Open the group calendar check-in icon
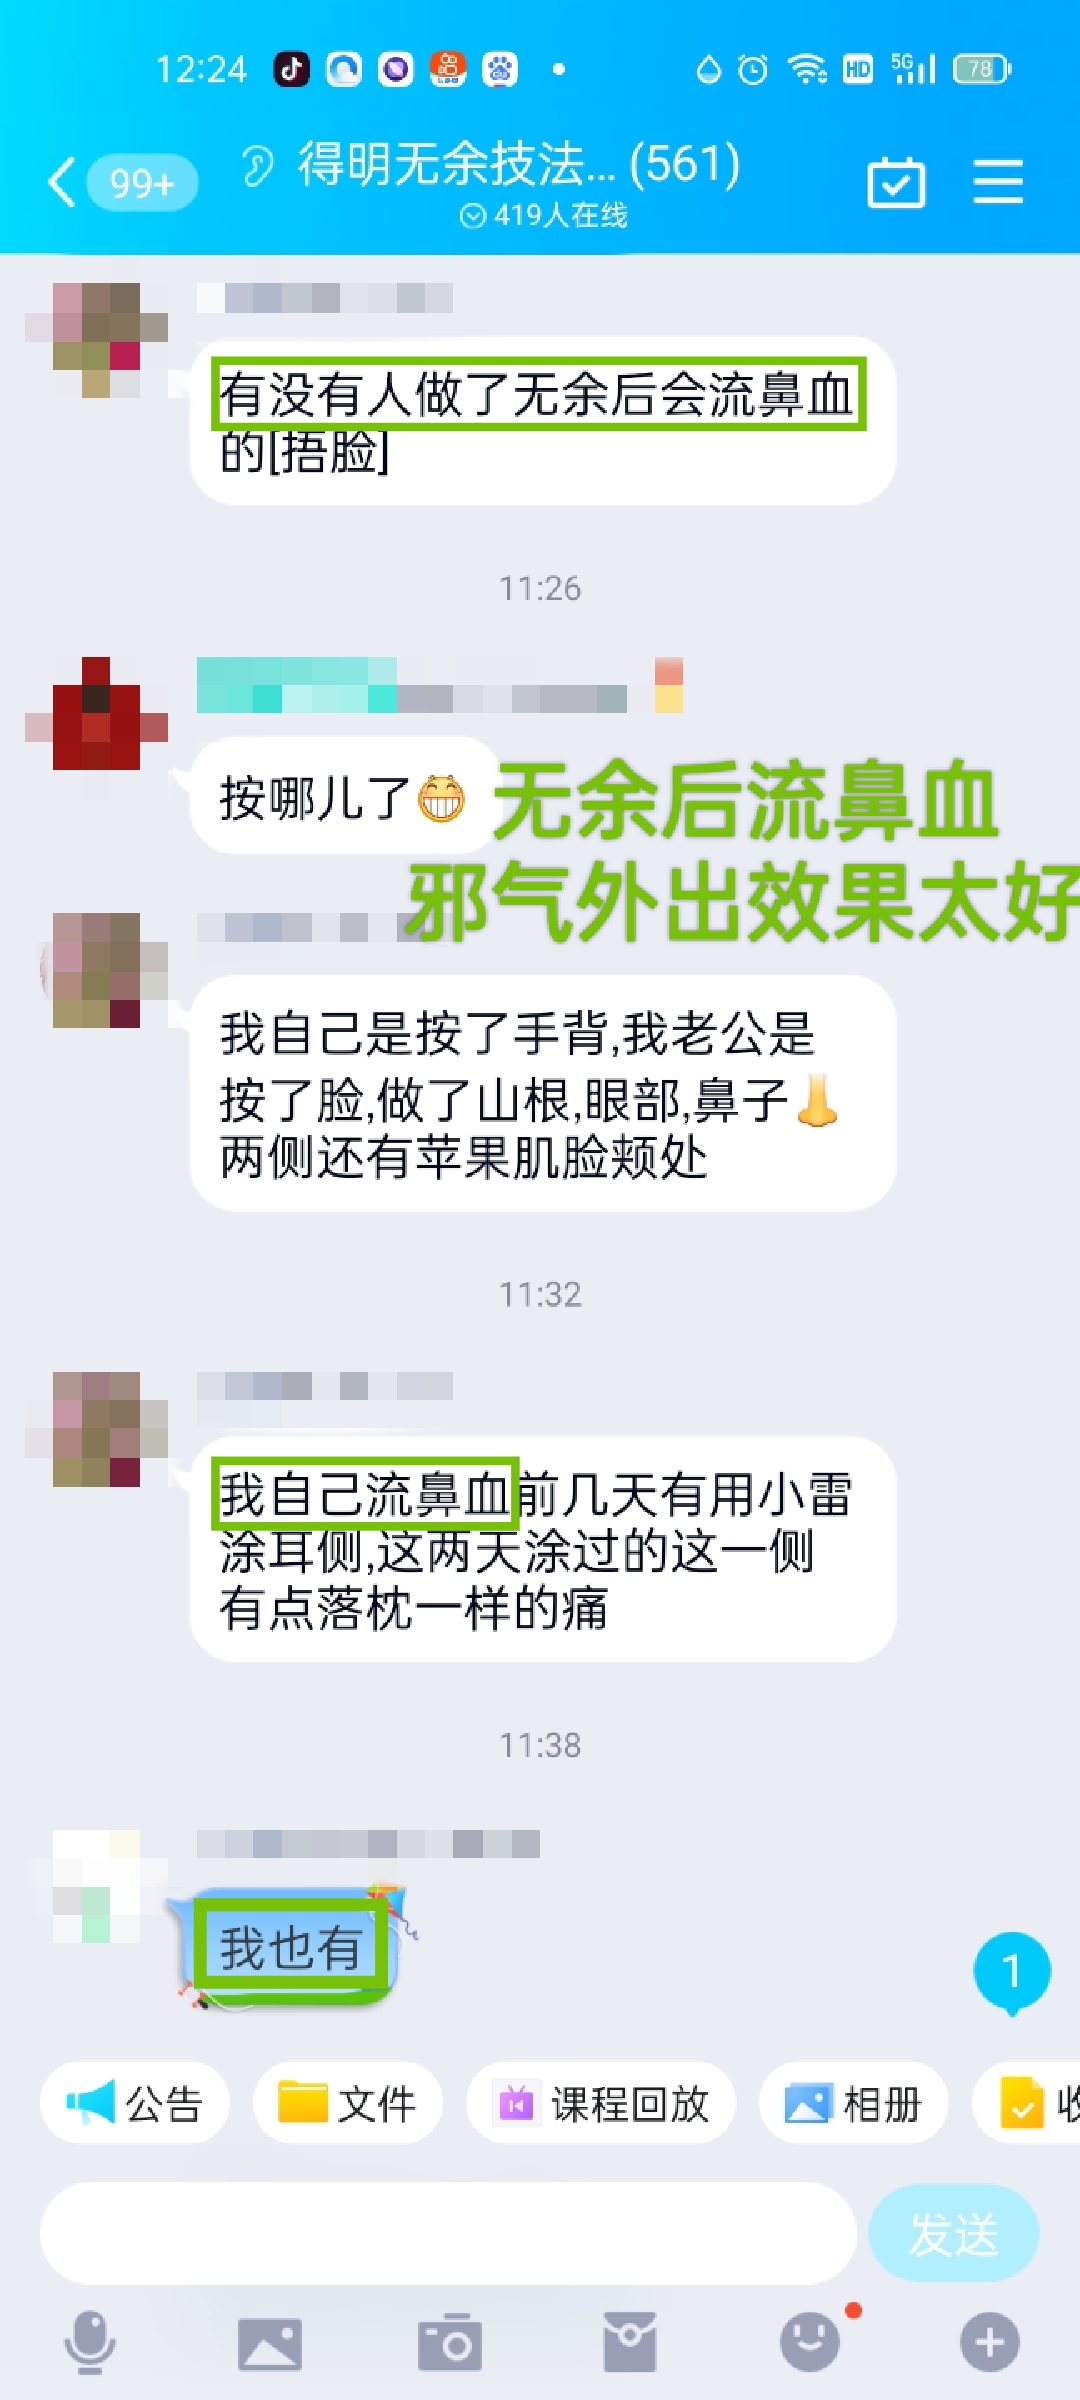Screen dimensions: 1080x2400 pyautogui.click(x=896, y=182)
